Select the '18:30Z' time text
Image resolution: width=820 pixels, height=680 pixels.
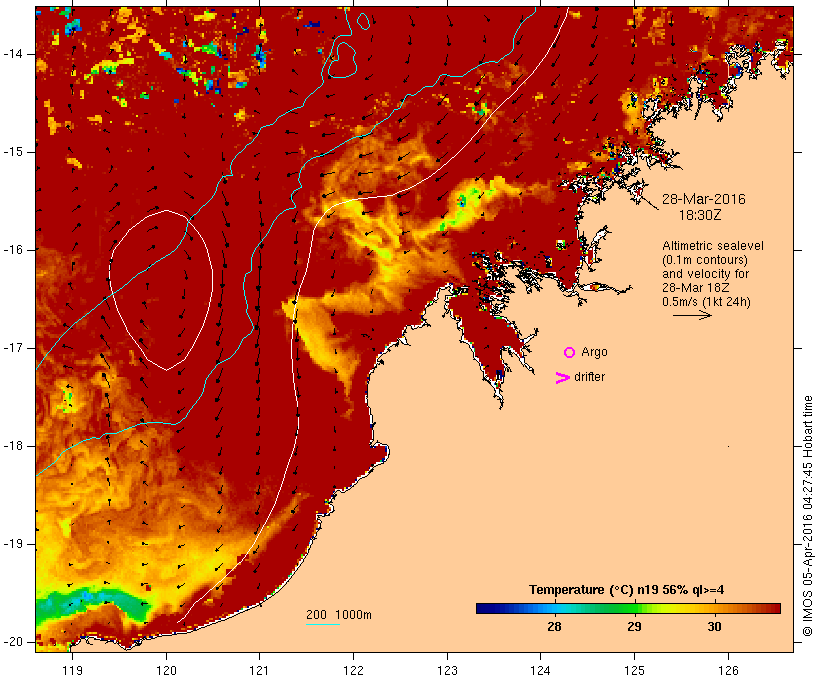700,215
